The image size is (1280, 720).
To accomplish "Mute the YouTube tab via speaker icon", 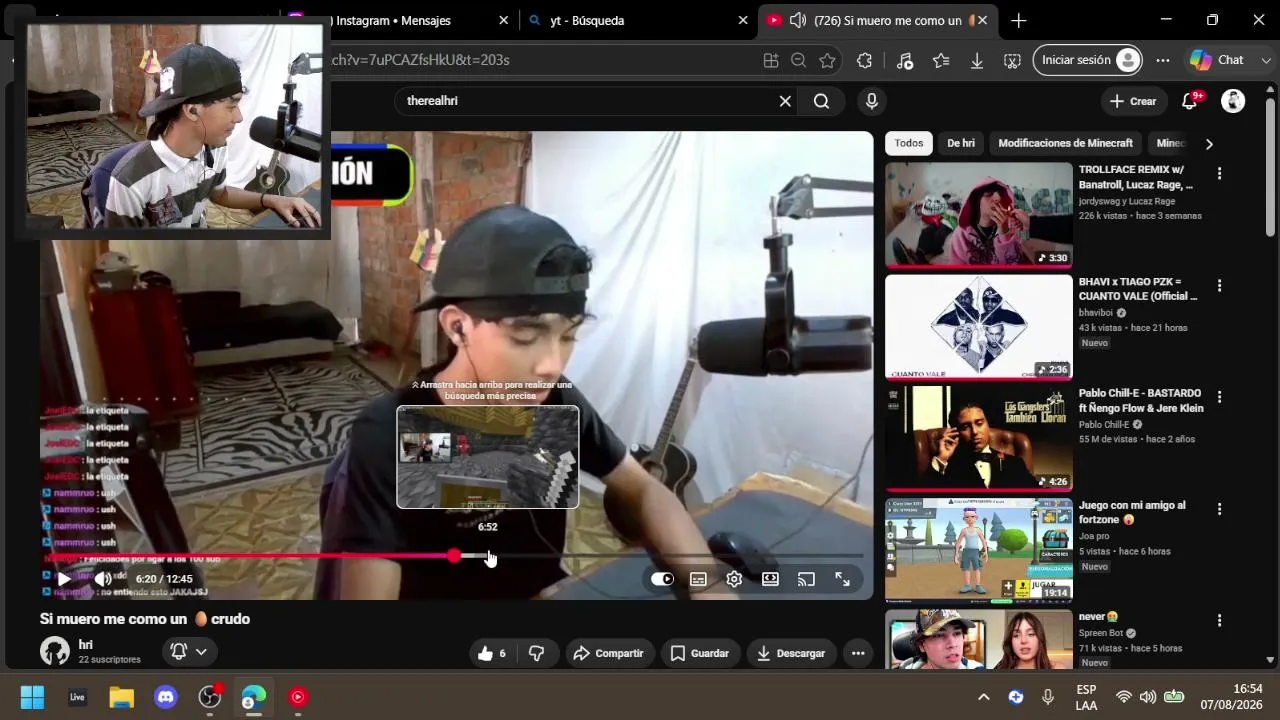I will point(798,20).
